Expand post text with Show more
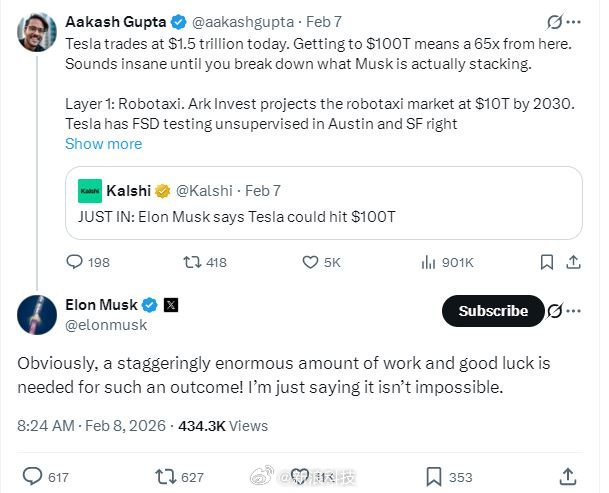609x493 pixels. [x=103, y=143]
